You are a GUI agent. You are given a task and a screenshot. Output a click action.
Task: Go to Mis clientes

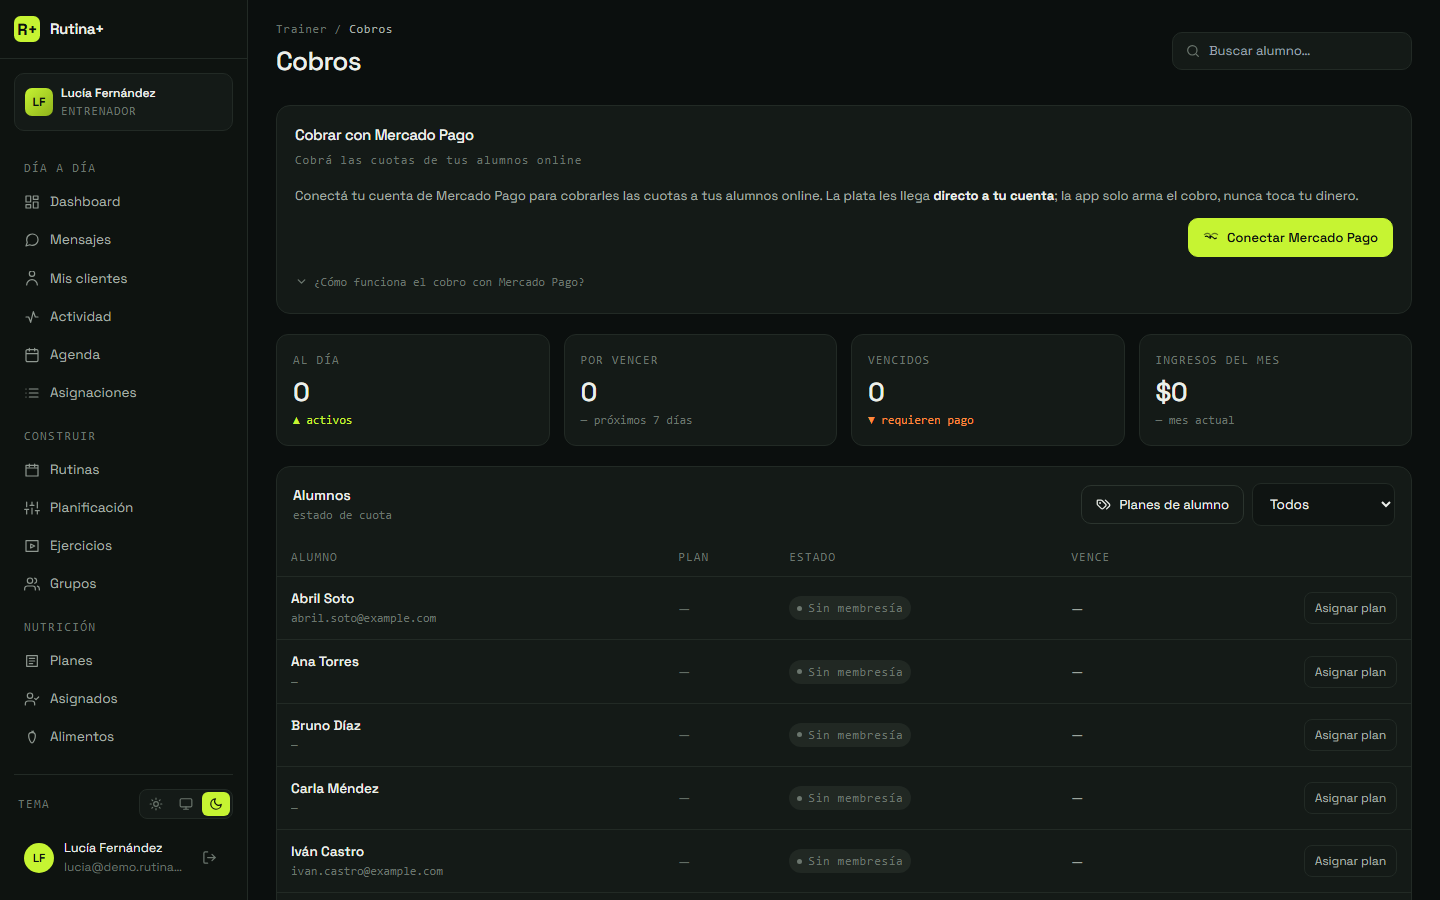(x=123, y=279)
